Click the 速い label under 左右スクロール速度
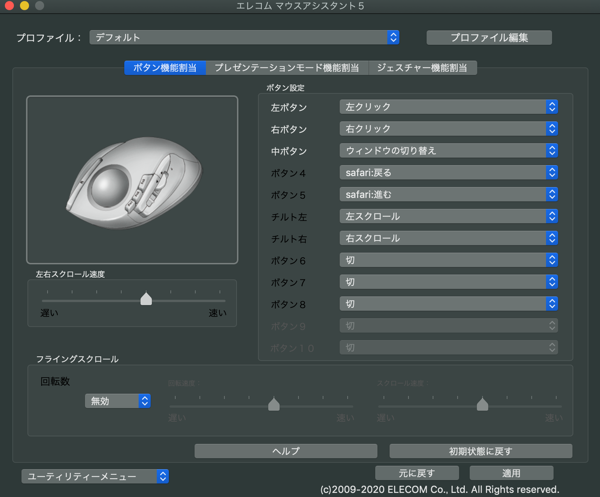600x497 pixels. 217,313
